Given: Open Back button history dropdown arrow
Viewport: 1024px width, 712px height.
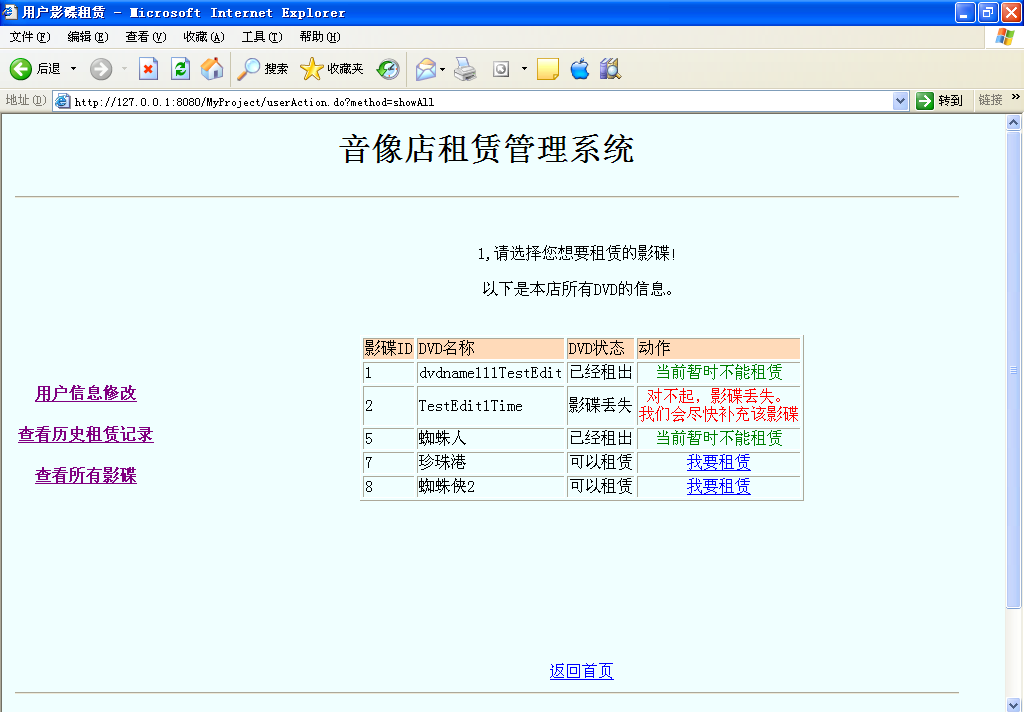Looking at the screenshot, I should click(73, 69).
